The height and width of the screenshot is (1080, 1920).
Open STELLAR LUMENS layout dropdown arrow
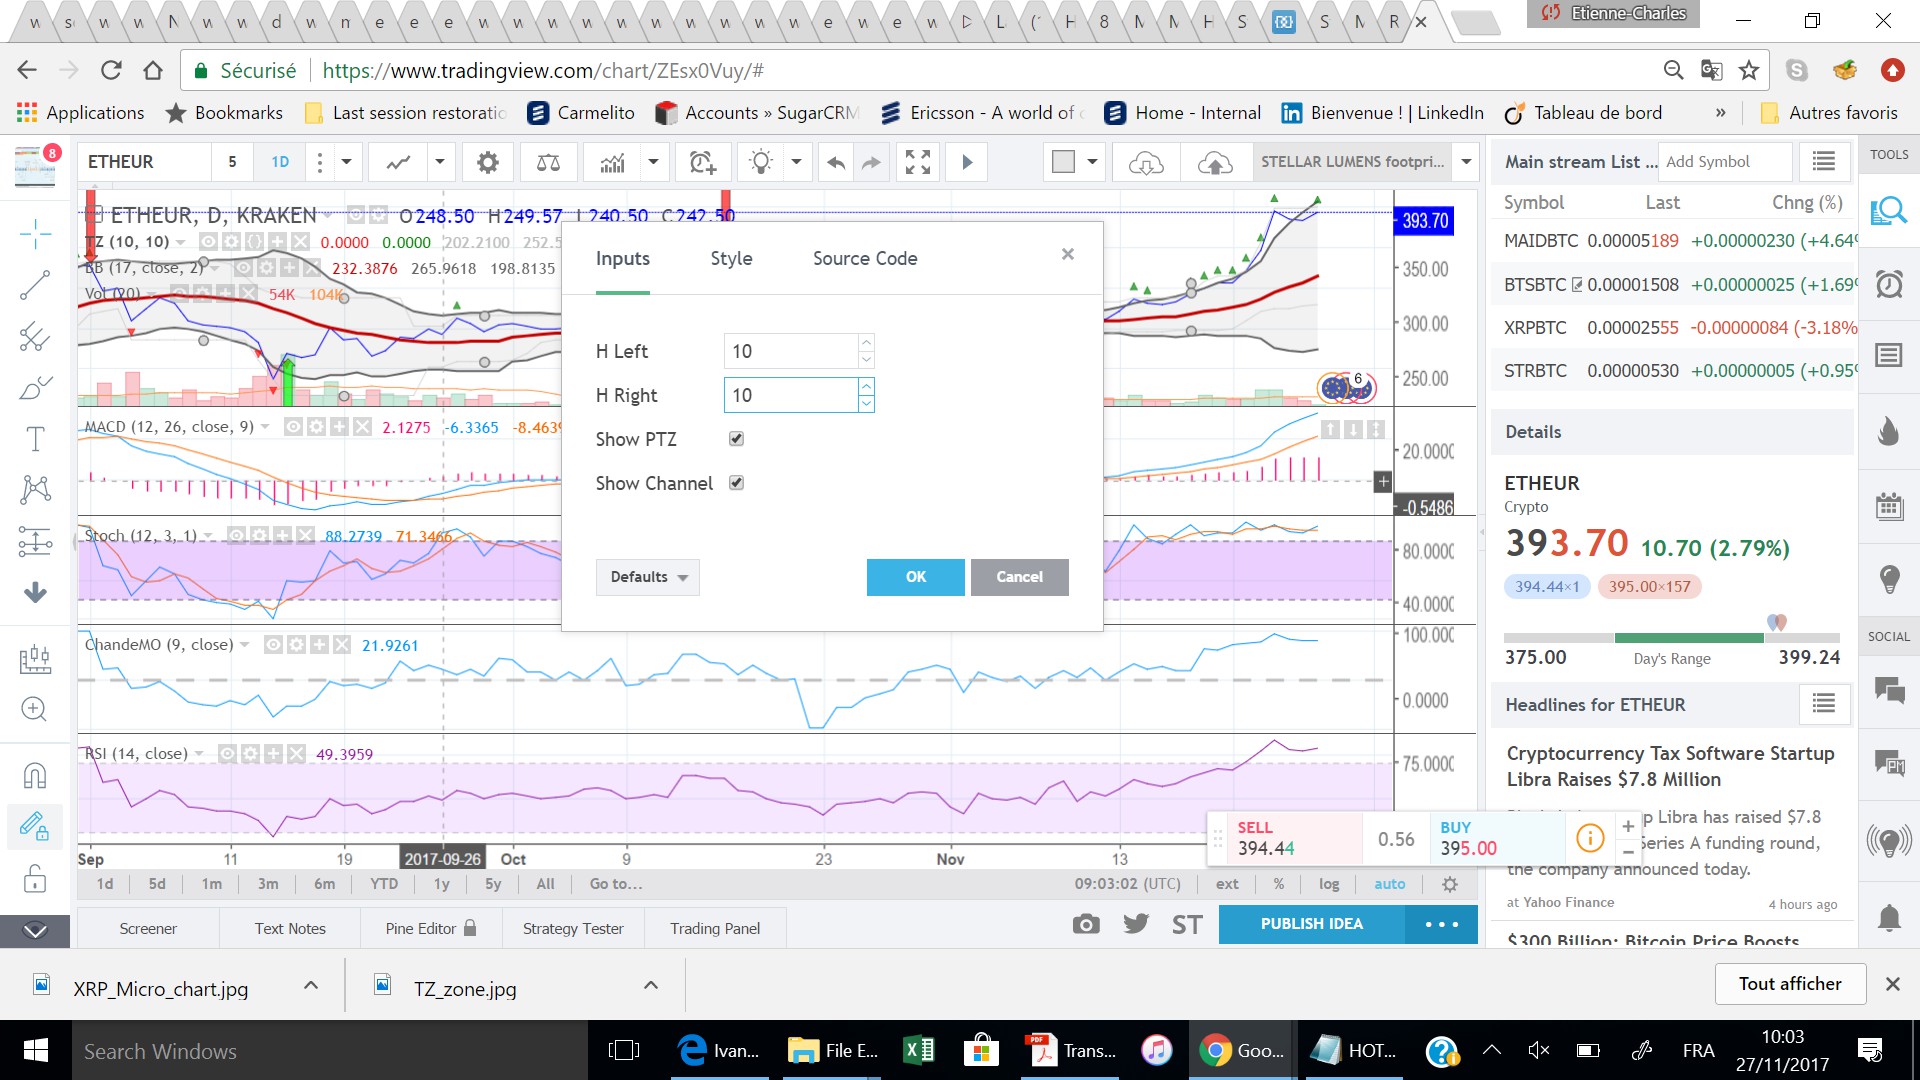tap(1466, 162)
